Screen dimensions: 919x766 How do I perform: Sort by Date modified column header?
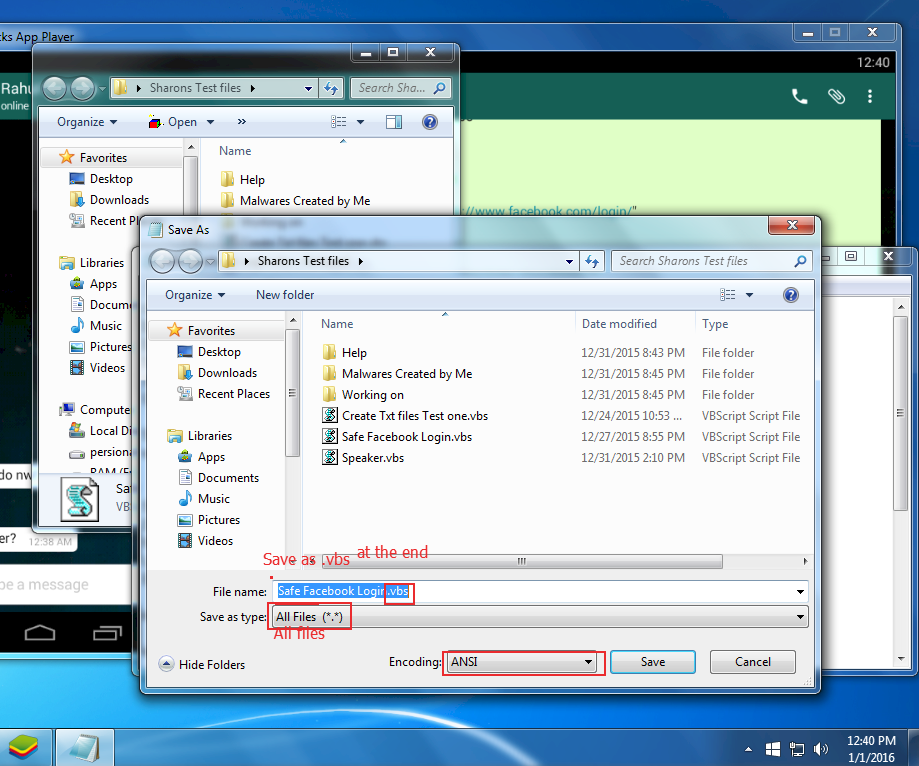tap(619, 324)
